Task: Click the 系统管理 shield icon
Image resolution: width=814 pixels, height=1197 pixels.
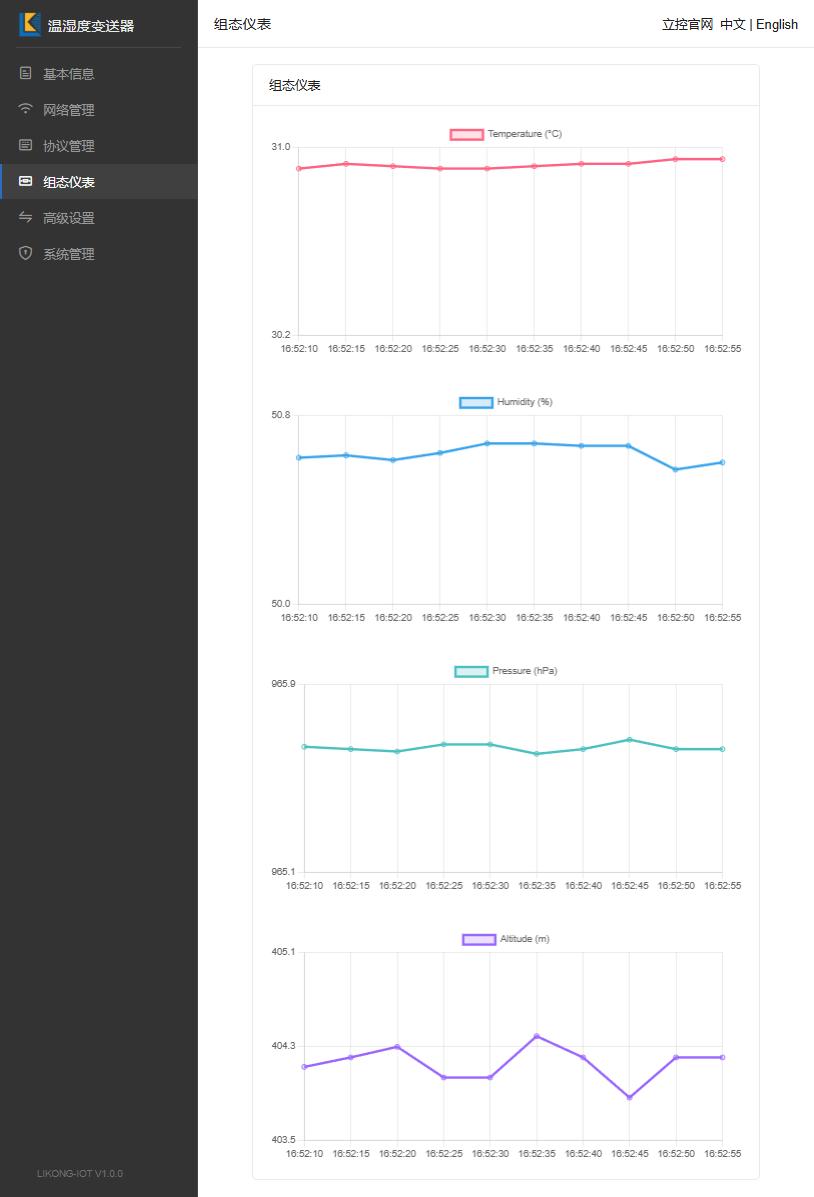Action: (25, 253)
